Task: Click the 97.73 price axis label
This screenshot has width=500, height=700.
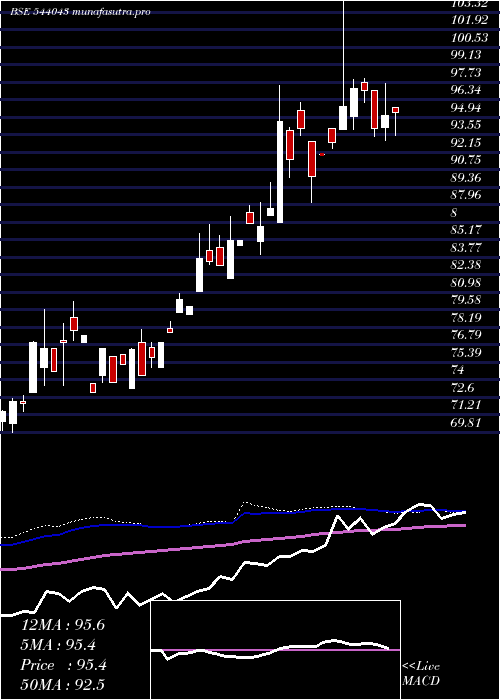Action: point(466,73)
